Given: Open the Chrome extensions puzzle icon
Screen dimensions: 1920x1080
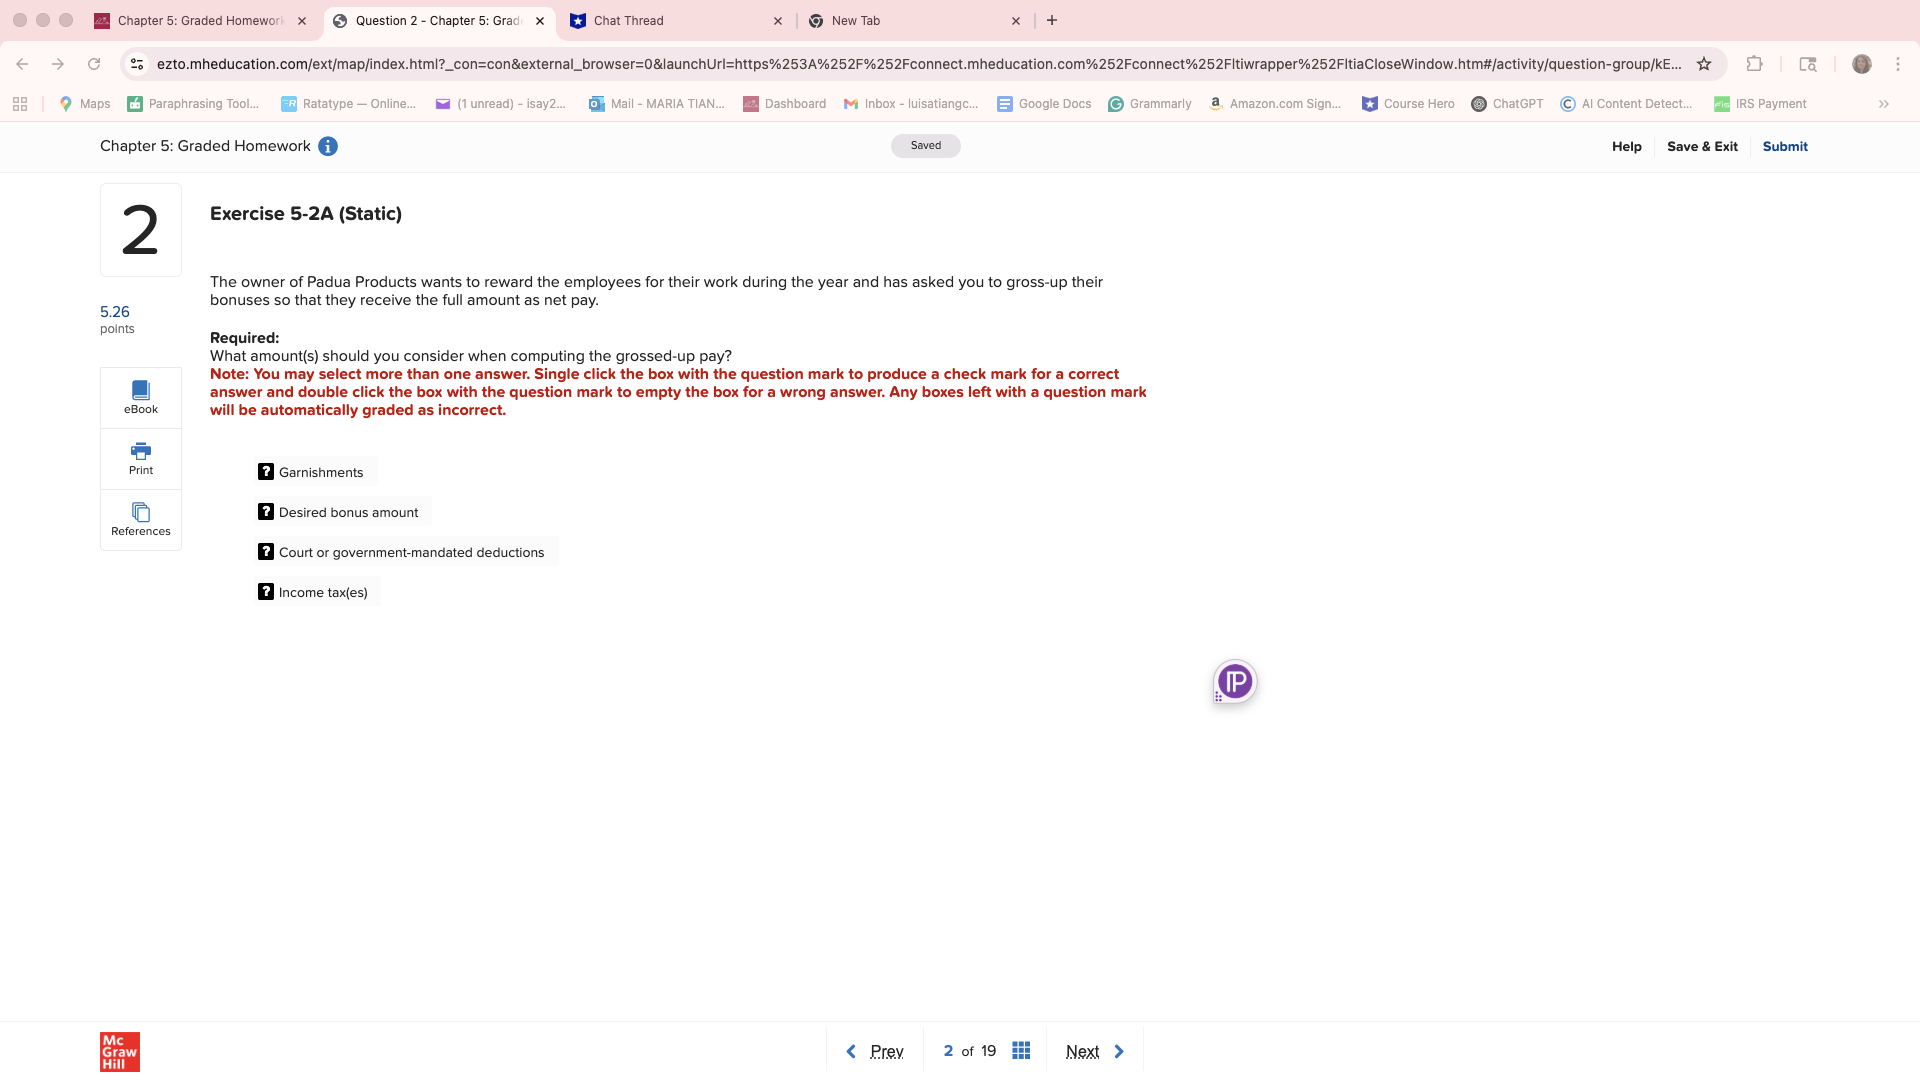Looking at the screenshot, I should [1754, 64].
